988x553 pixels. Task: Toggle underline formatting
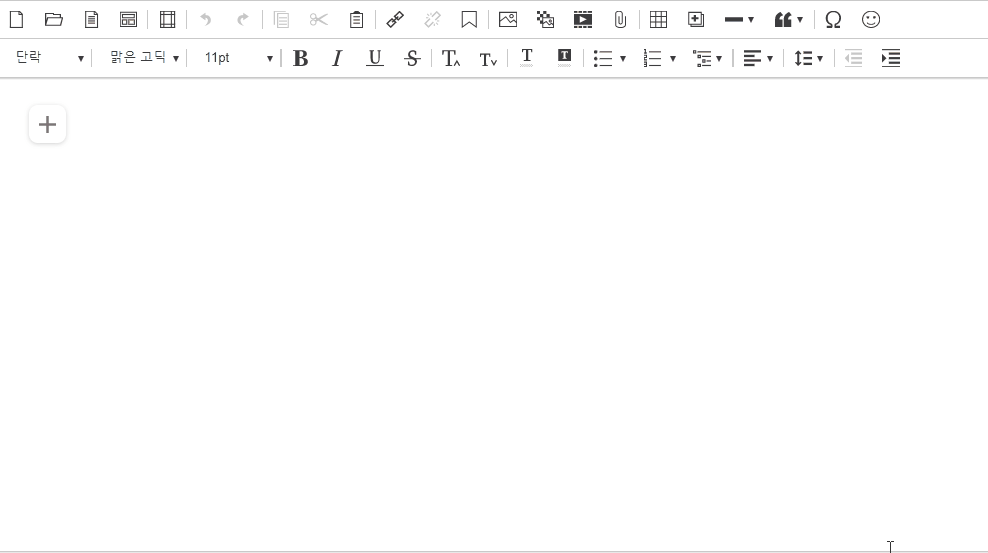(x=375, y=58)
